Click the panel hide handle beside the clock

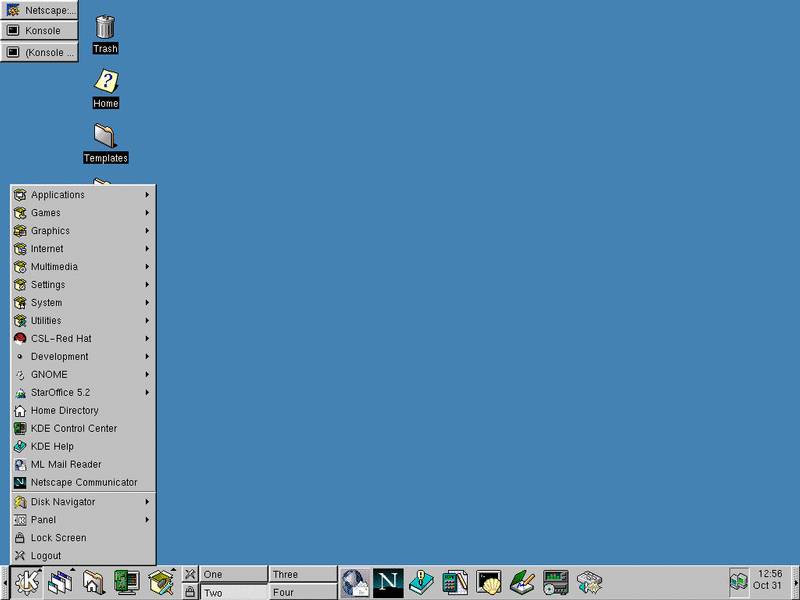pos(795,583)
